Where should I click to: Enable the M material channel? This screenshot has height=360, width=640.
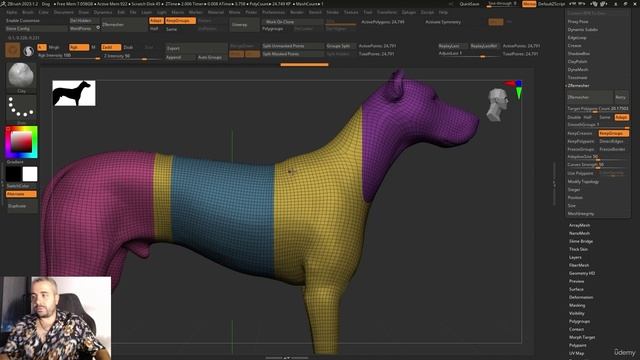click(93, 47)
